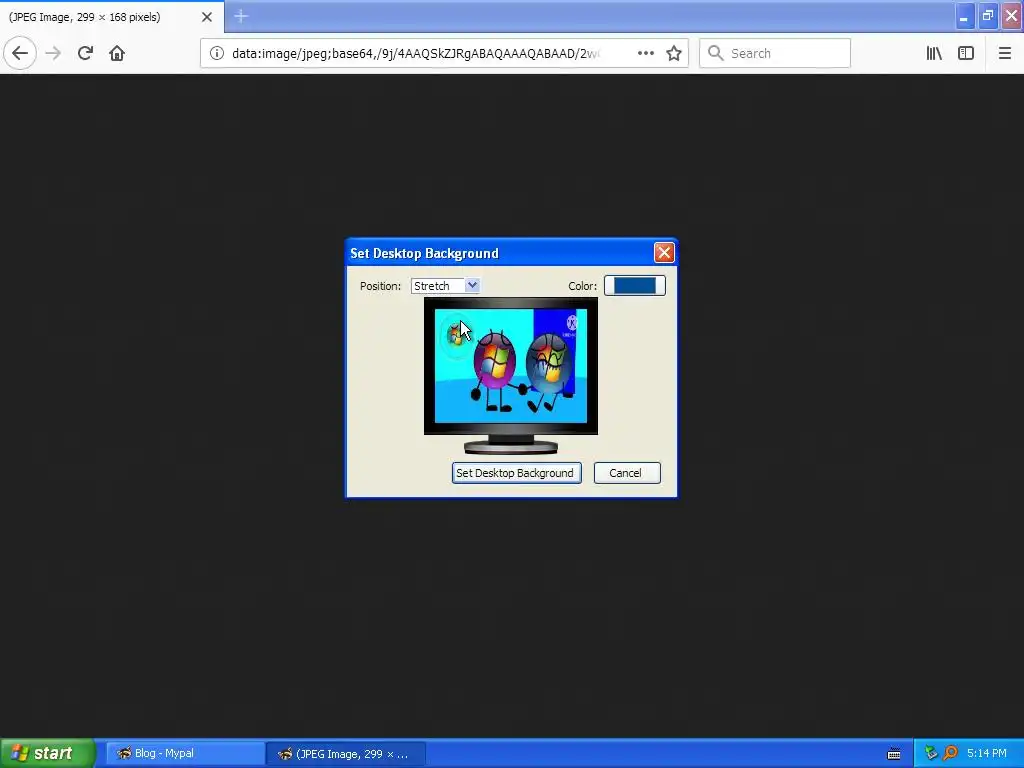1024x768 pixels.
Task: Close the Set Desktop Background dialog
Action: tap(664, 253)
